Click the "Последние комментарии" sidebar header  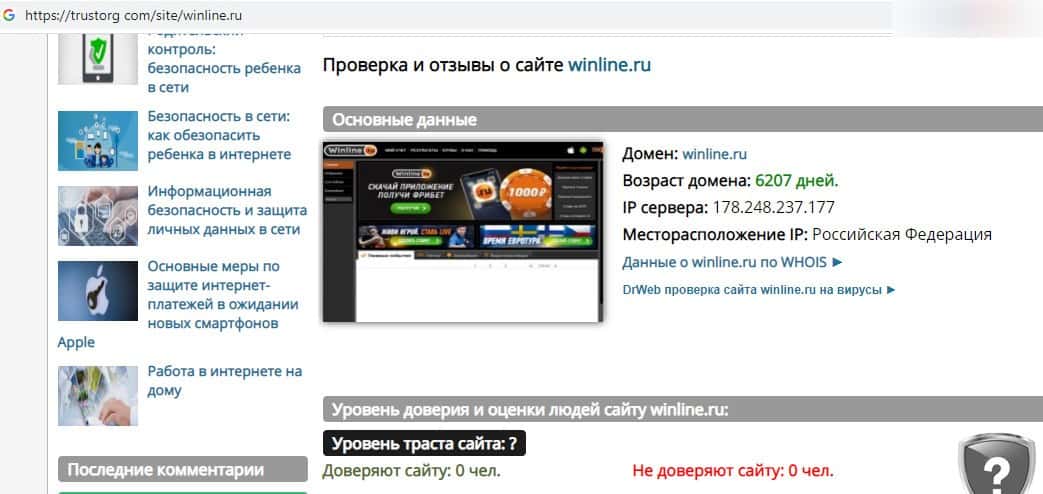(183, 469)
